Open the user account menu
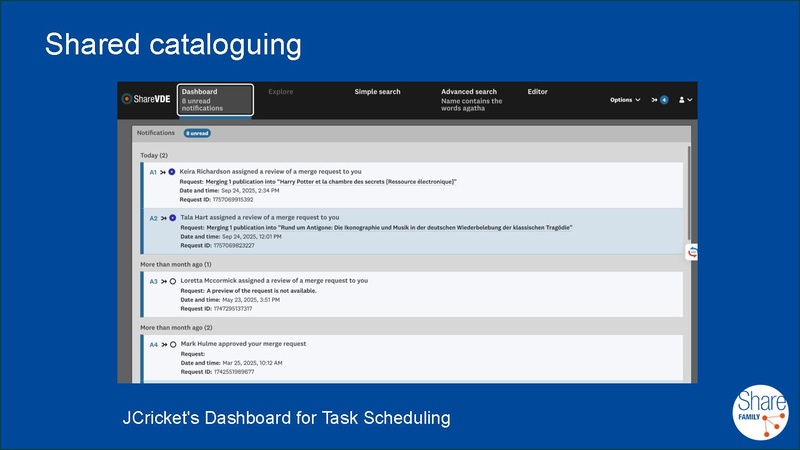 click(x=685, y=100)
